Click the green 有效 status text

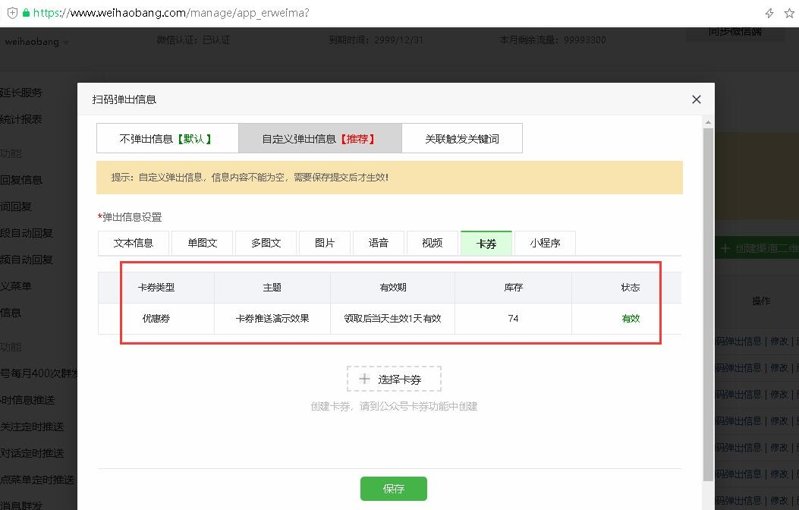point(631,318)
